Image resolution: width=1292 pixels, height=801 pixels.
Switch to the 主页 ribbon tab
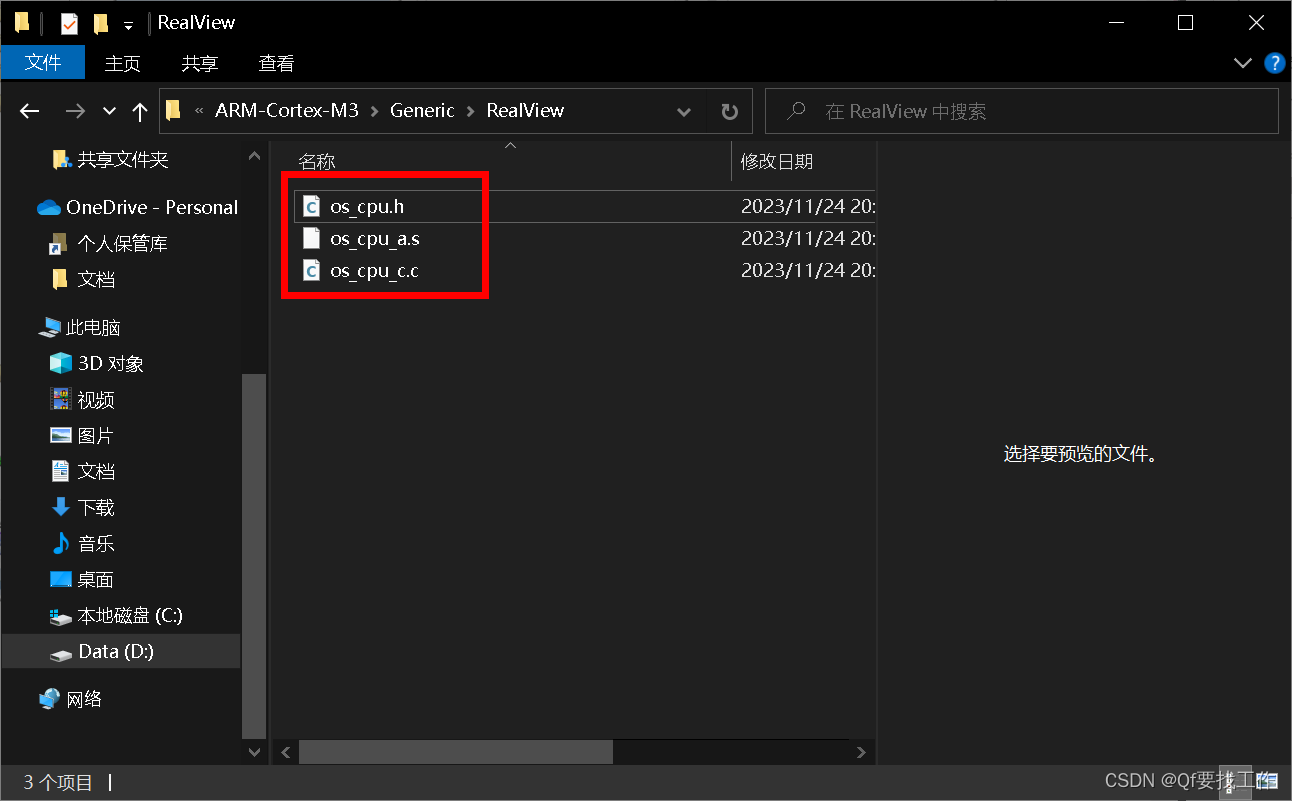(123, 63)
